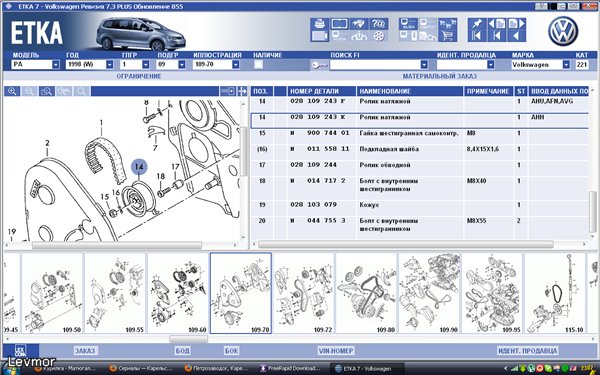This screenshot has width=600, height=375.
Task: Click the VIN-НОМЕР button
Action: click(x=336, y=351)
